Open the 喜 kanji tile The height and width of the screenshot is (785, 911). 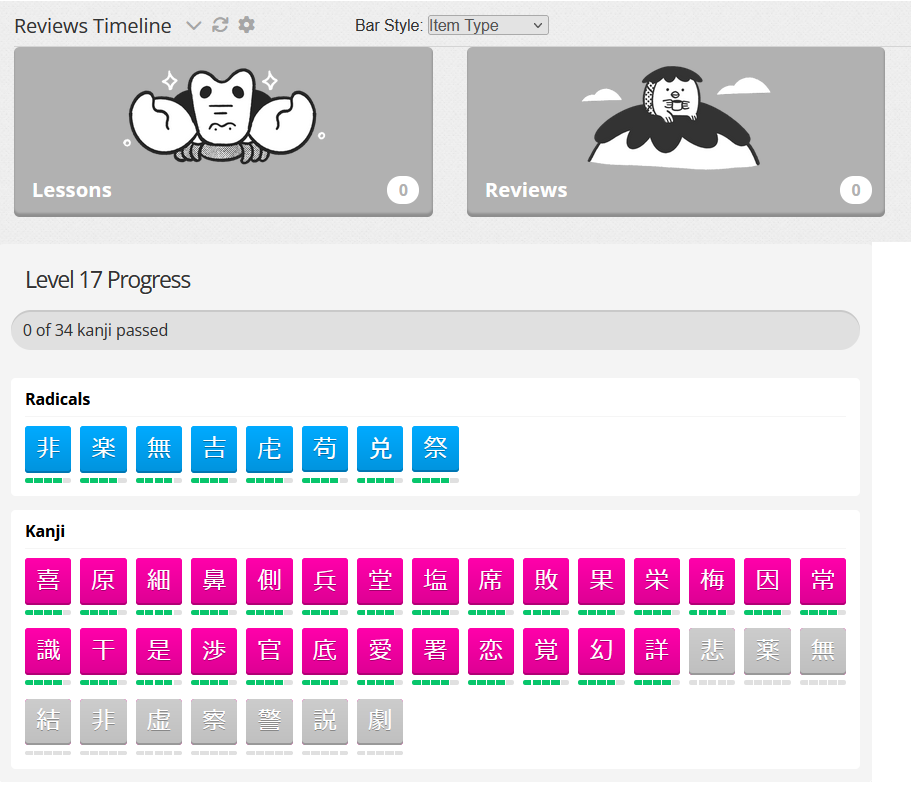(x=48, y=581)
